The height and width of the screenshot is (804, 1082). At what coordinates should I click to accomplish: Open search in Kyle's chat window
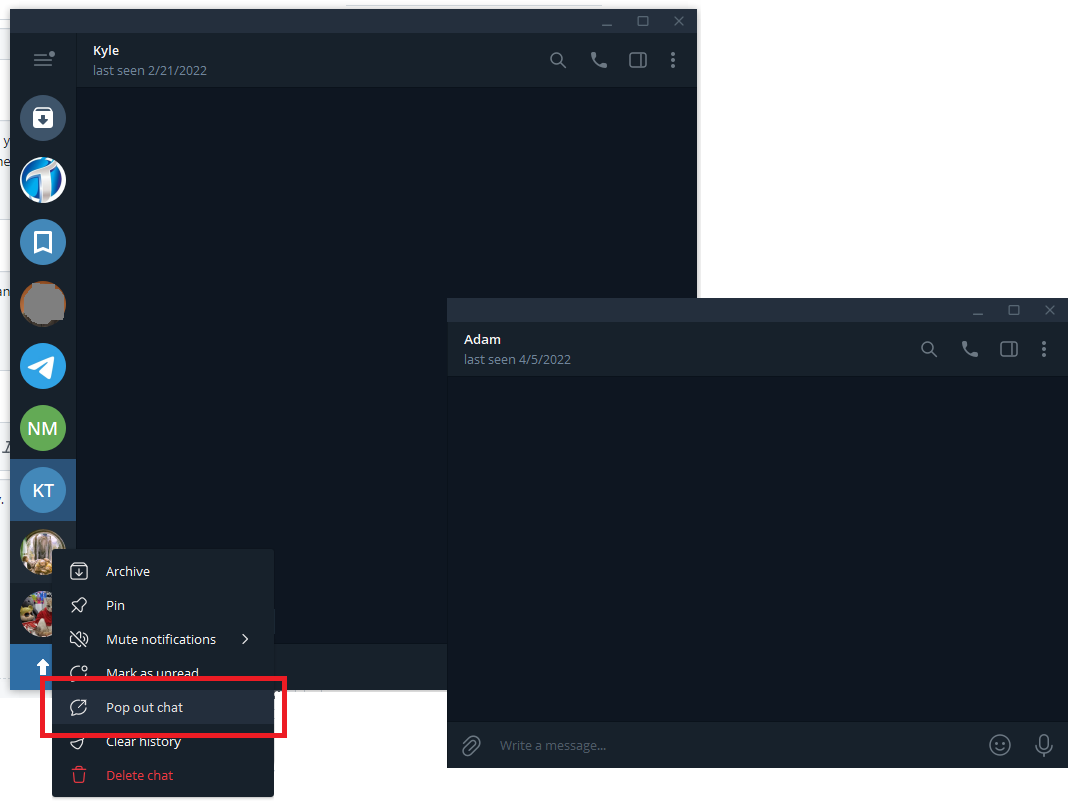click(x=558, y=60)
